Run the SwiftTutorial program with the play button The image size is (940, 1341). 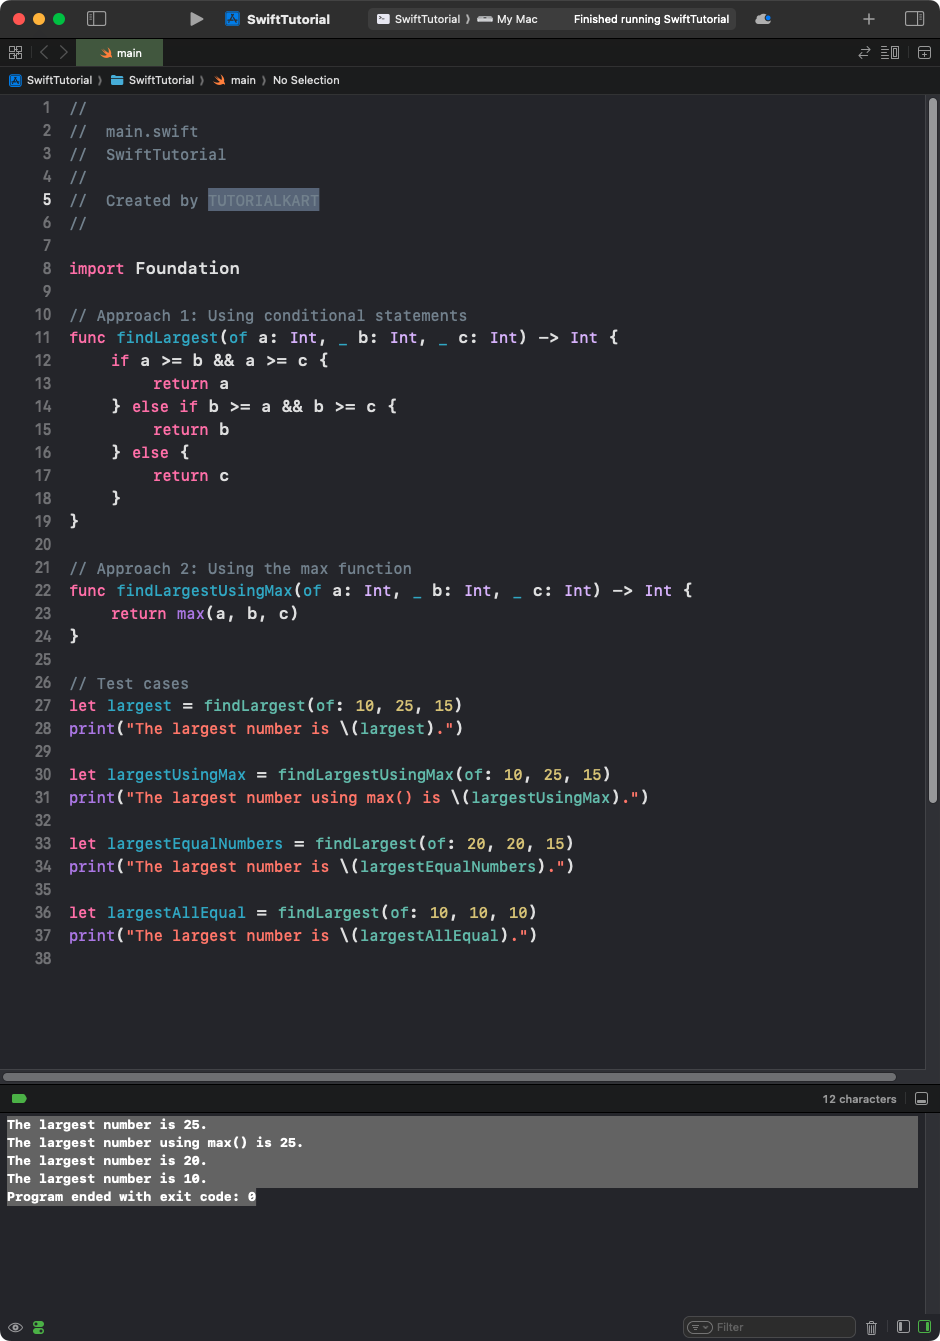pyautogui.click(x=196, y=18)
